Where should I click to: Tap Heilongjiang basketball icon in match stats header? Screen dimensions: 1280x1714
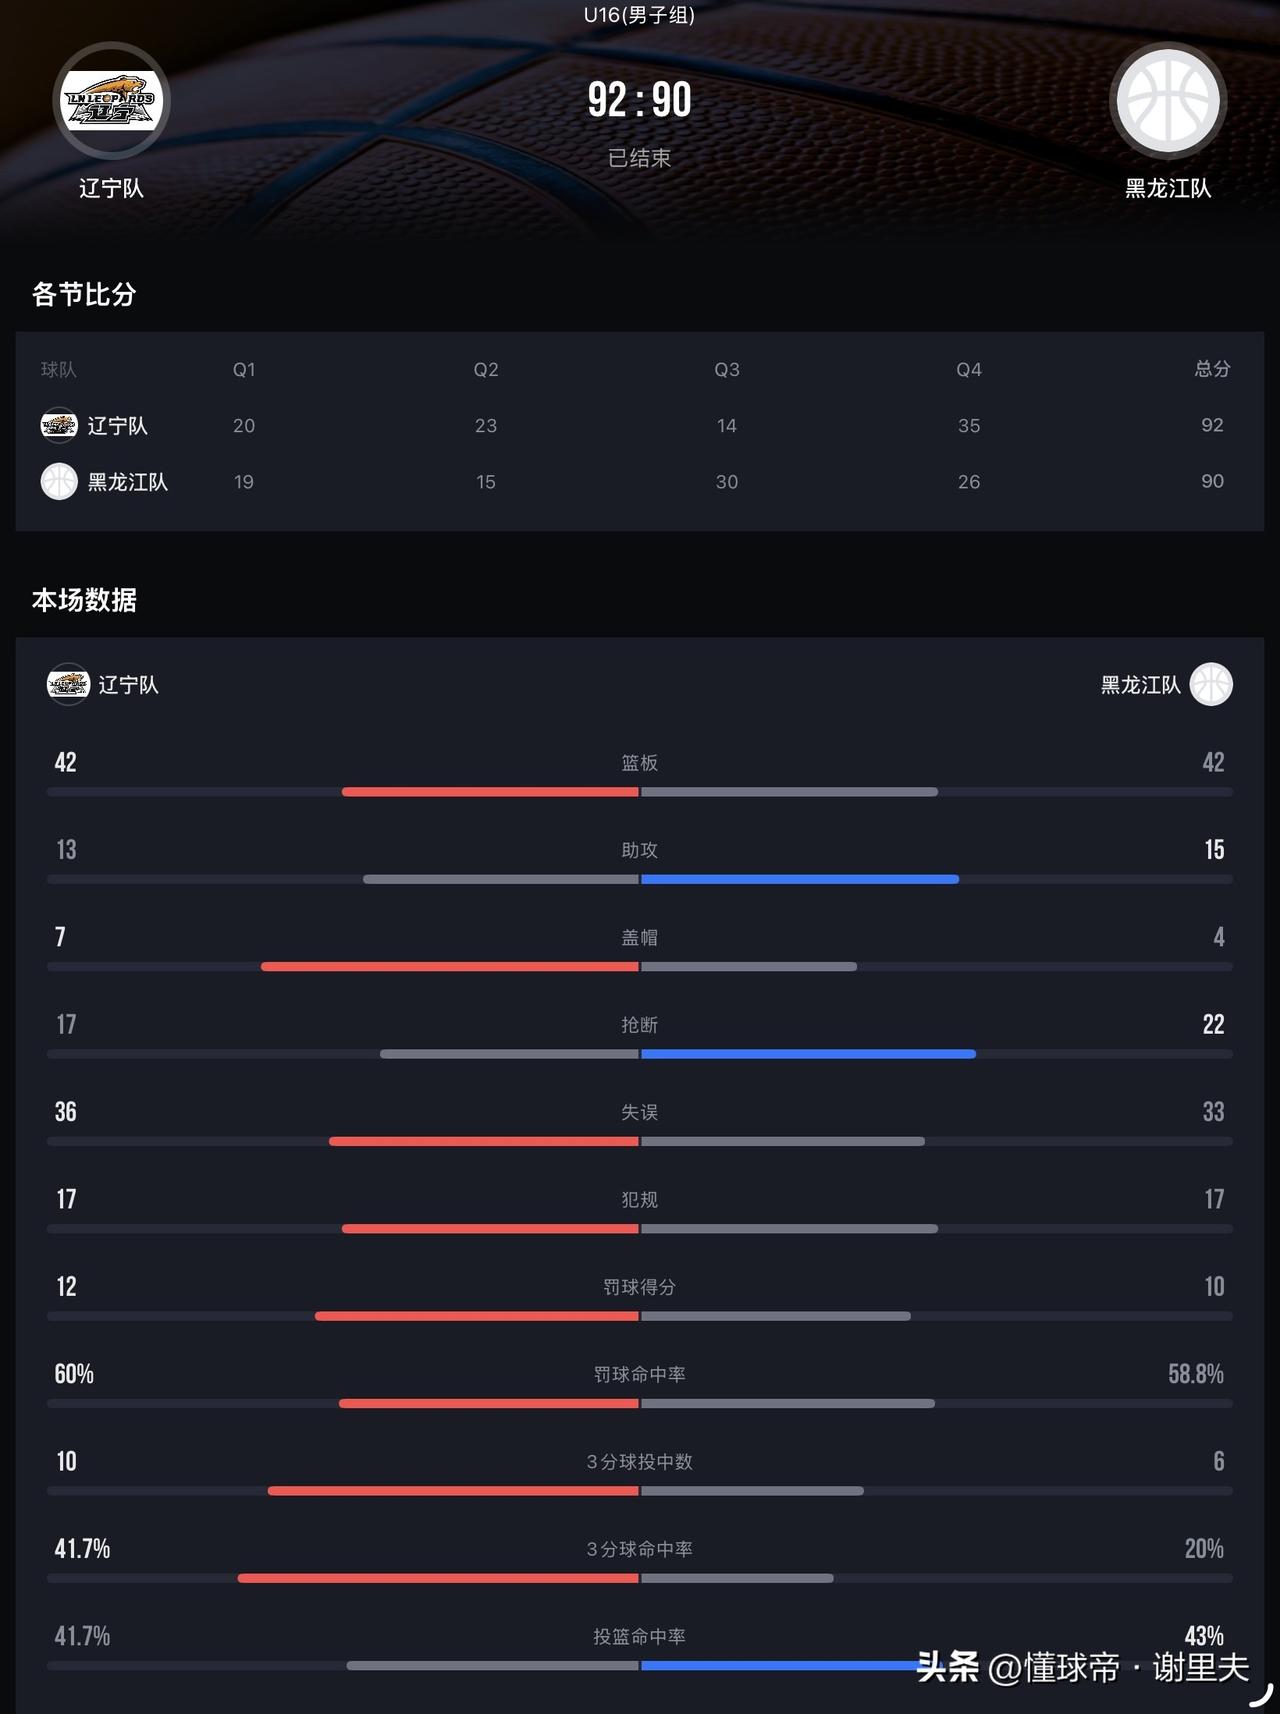pos(1211,684)
